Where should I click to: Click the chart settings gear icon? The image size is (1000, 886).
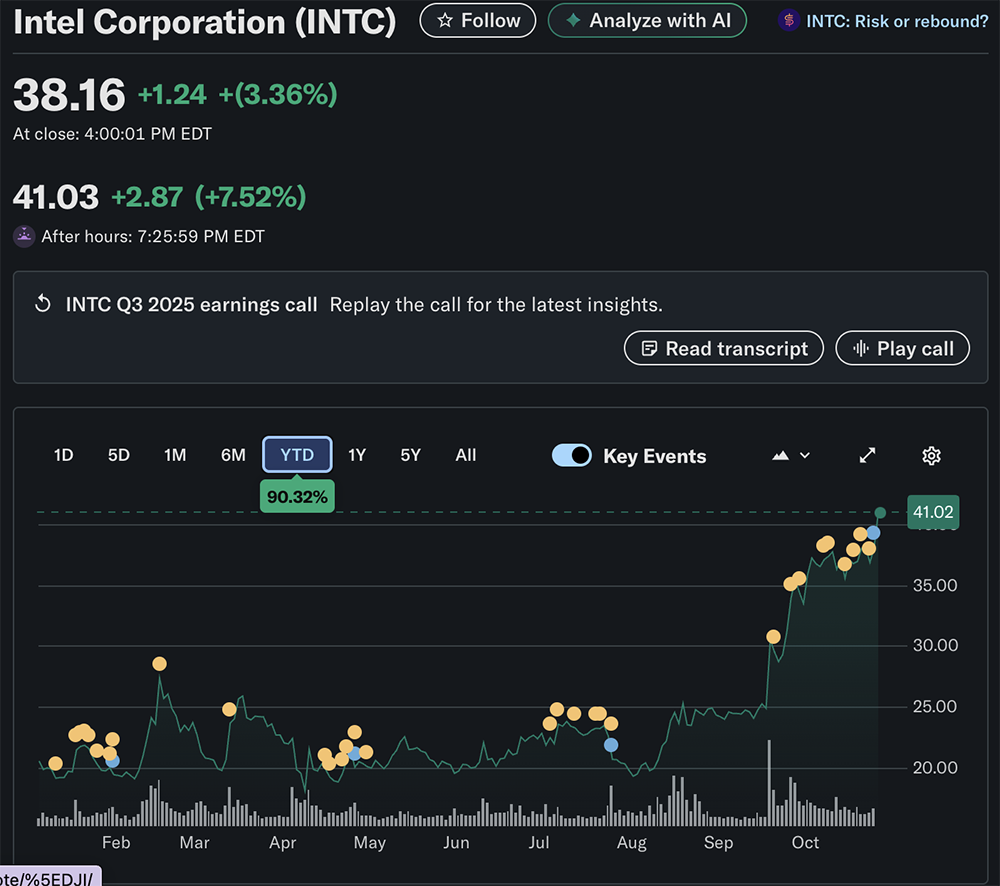(x=931, y=456)
